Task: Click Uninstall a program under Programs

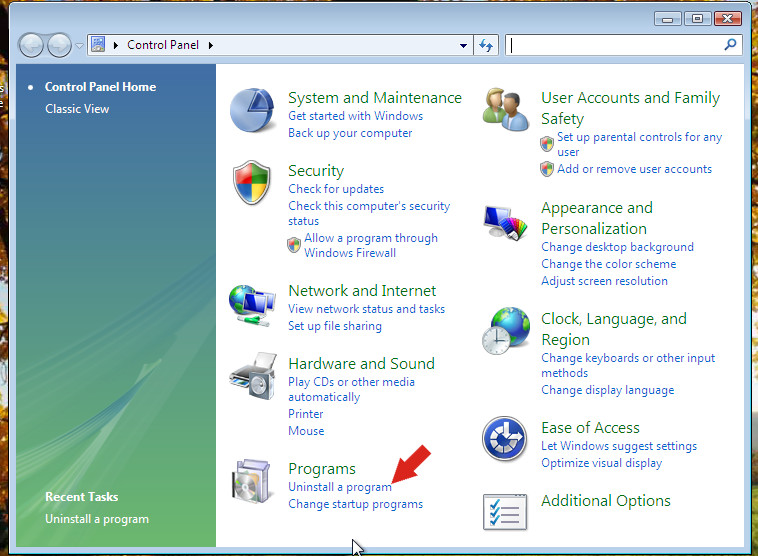Action: (340, 487)
